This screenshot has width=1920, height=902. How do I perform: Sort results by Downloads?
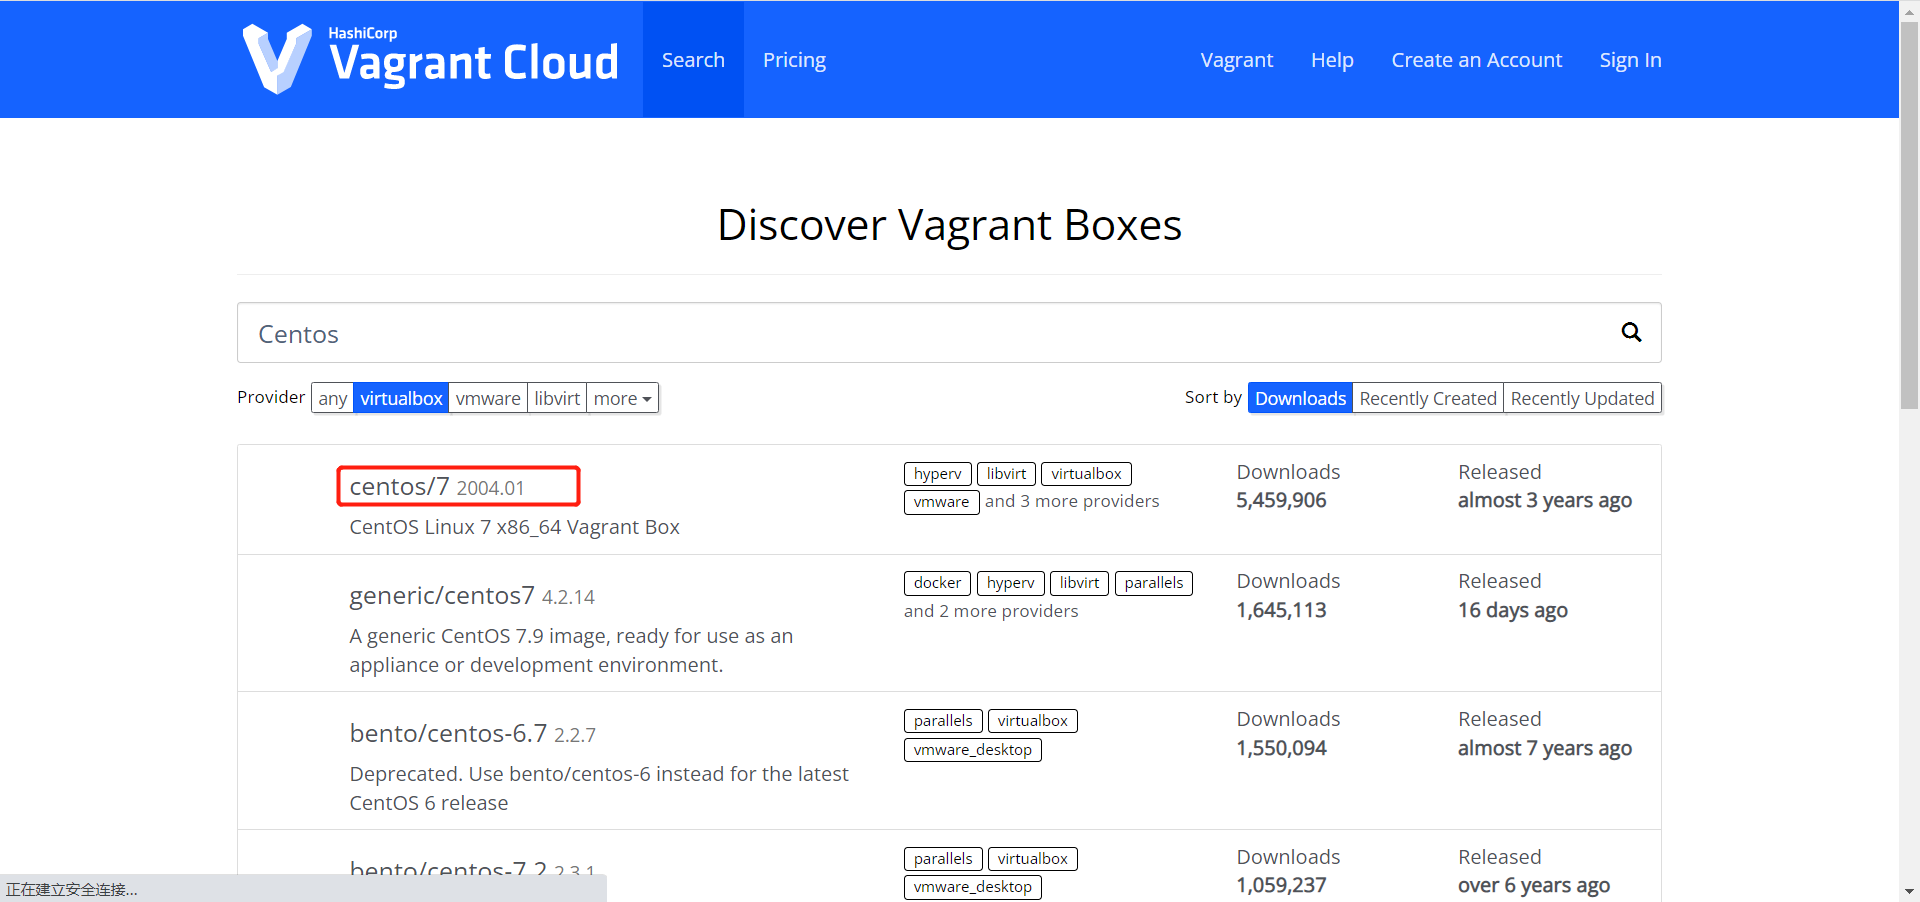point(1300,398)
